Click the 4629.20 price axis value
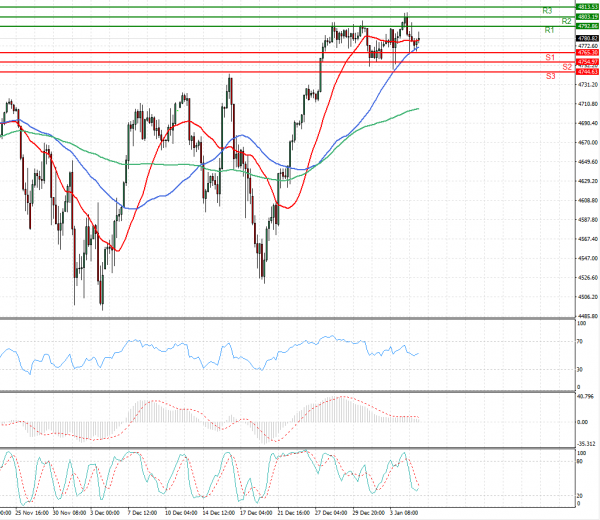Screen dimensions: 600x520 tap(588, 181)
